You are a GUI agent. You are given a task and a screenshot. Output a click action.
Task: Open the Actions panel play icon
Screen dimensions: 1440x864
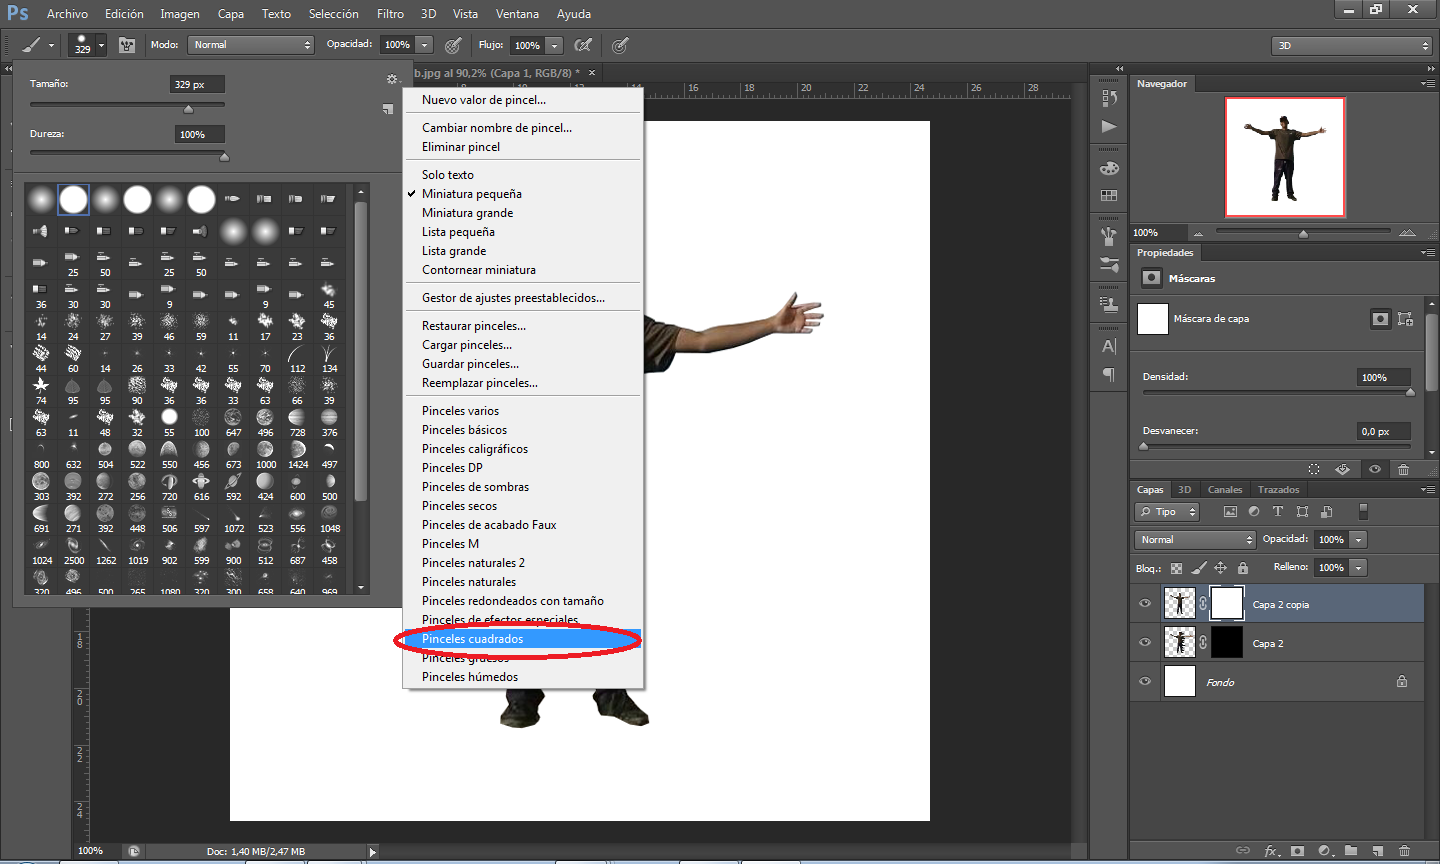coord(1109,126)
